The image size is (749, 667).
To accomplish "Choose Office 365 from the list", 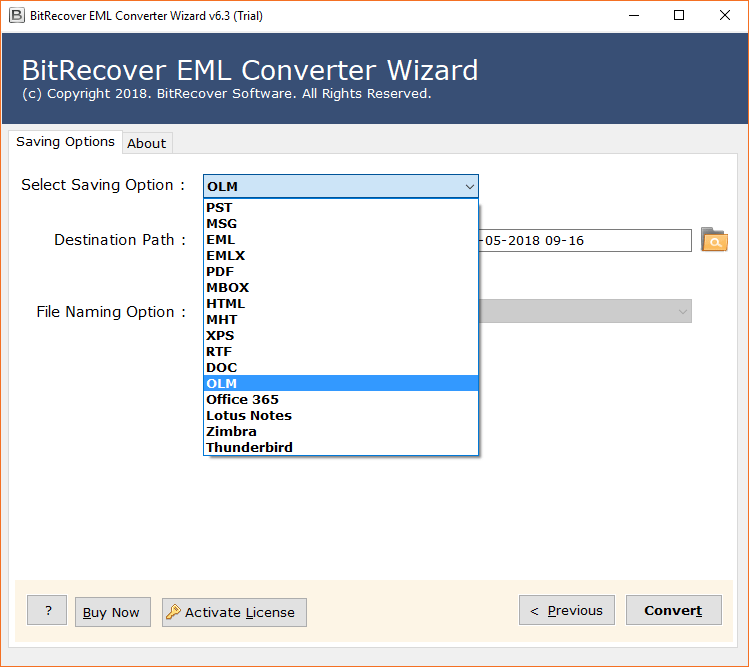I will [x=341, y=400].
